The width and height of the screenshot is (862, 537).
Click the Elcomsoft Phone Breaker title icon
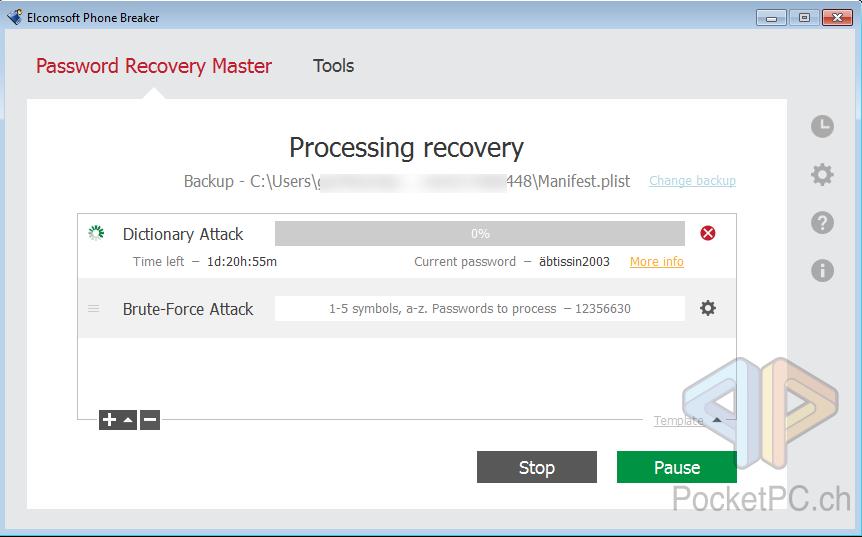(x=15, y=17)
